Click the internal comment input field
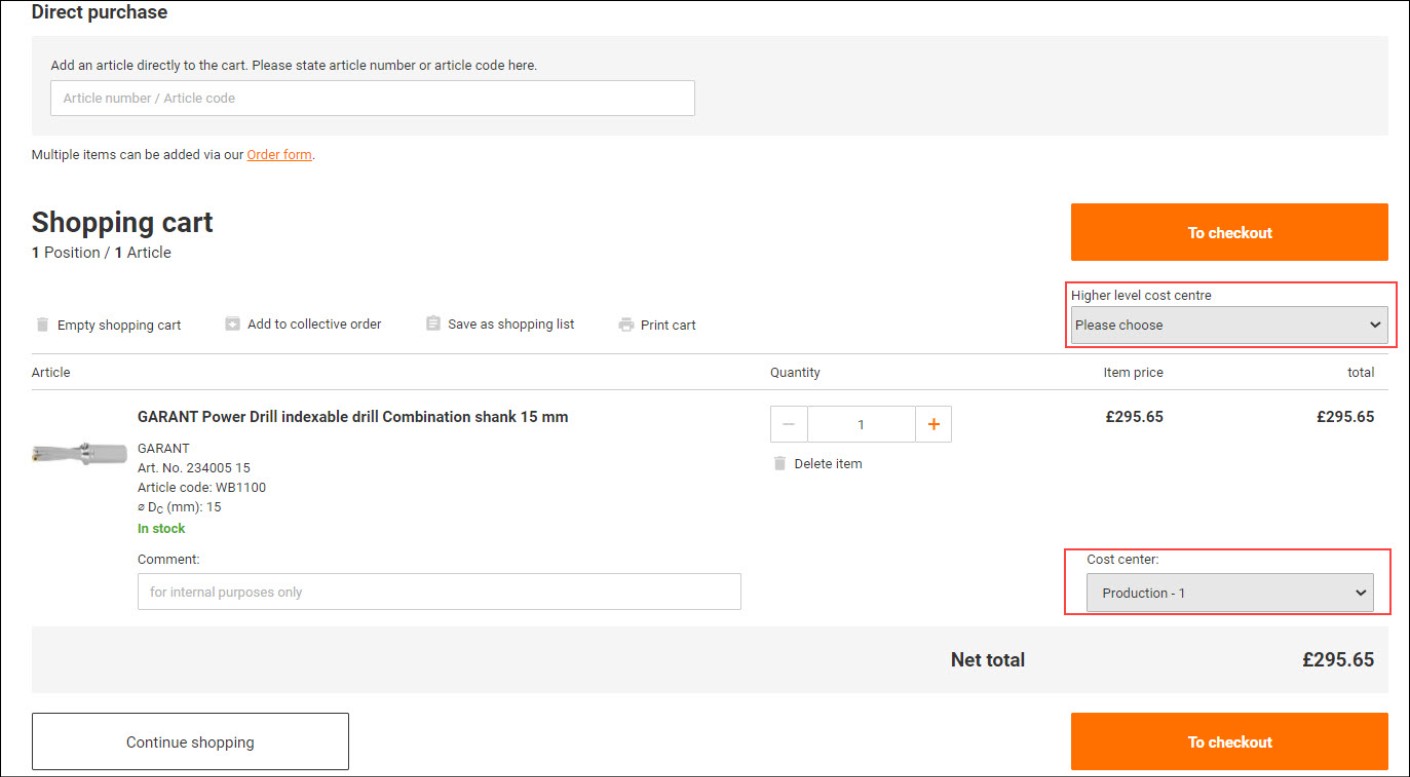Image resolution: width=1410 pixels, height=777 pixels. (x=439, y=592)
